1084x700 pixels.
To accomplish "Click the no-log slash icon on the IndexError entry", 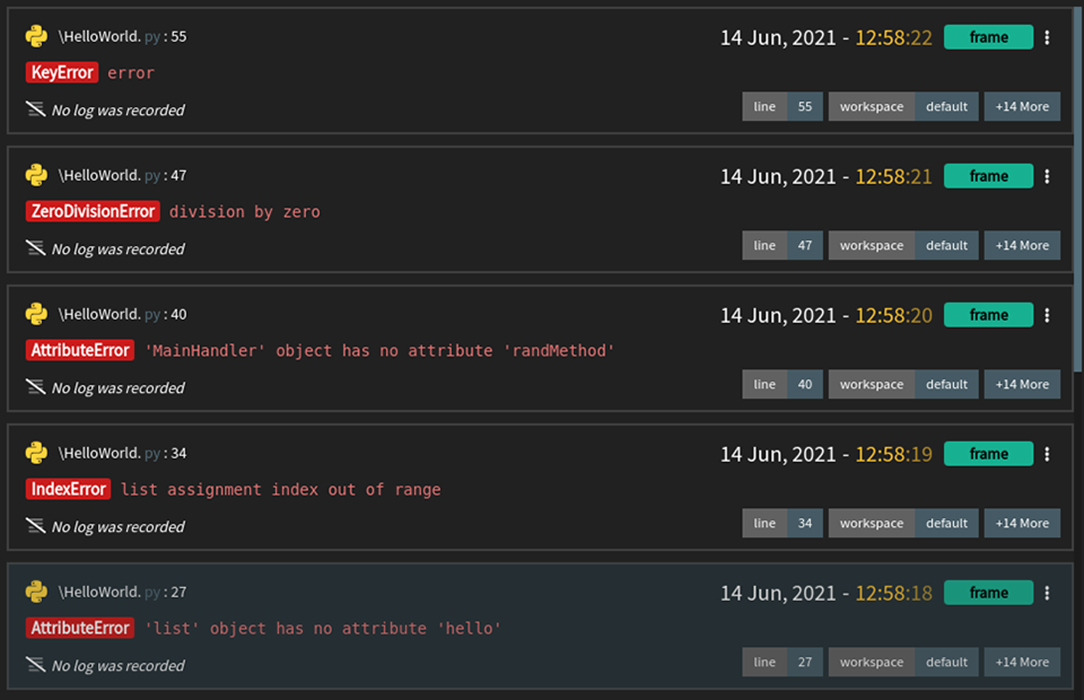I will [x=33, y=525].
